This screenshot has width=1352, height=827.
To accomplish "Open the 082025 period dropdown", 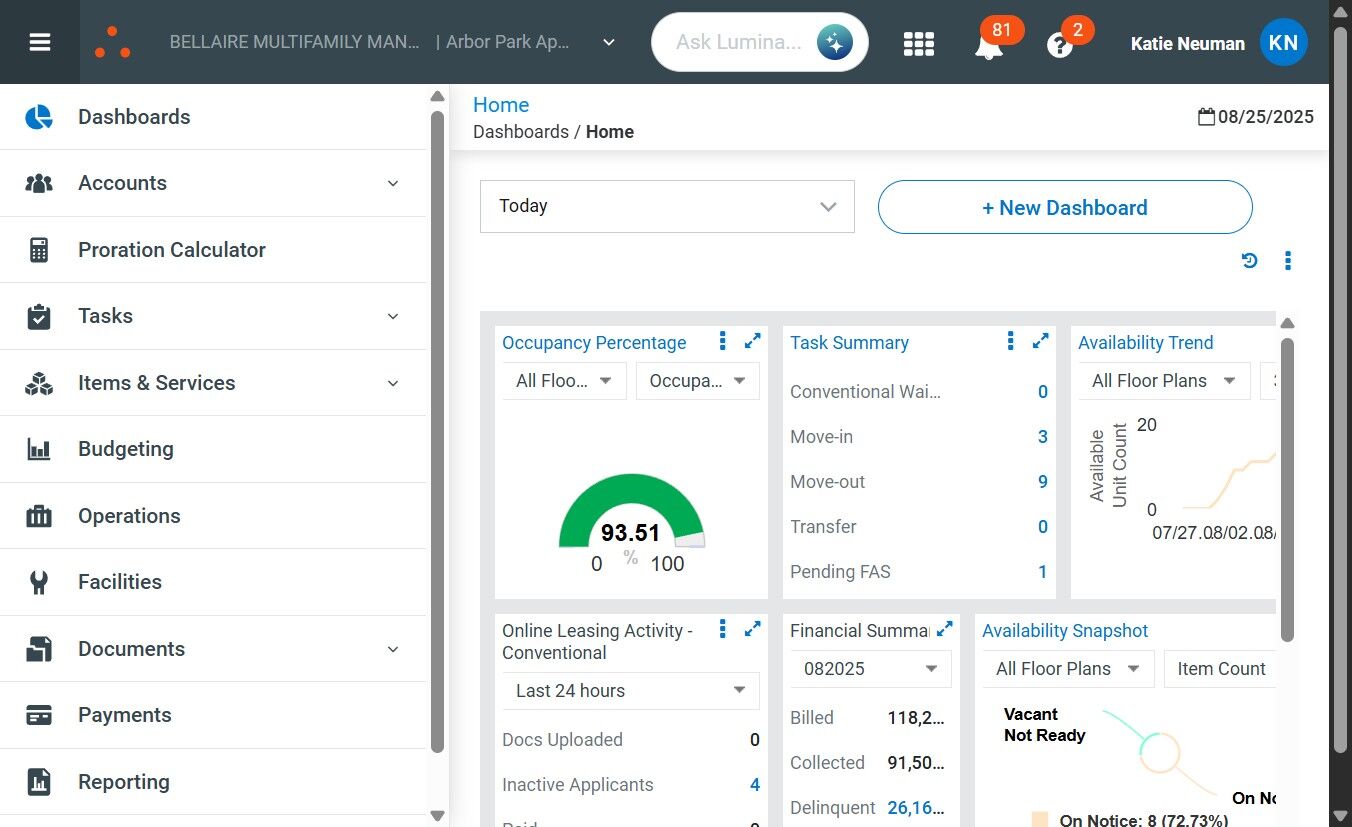I will (871, 669).
